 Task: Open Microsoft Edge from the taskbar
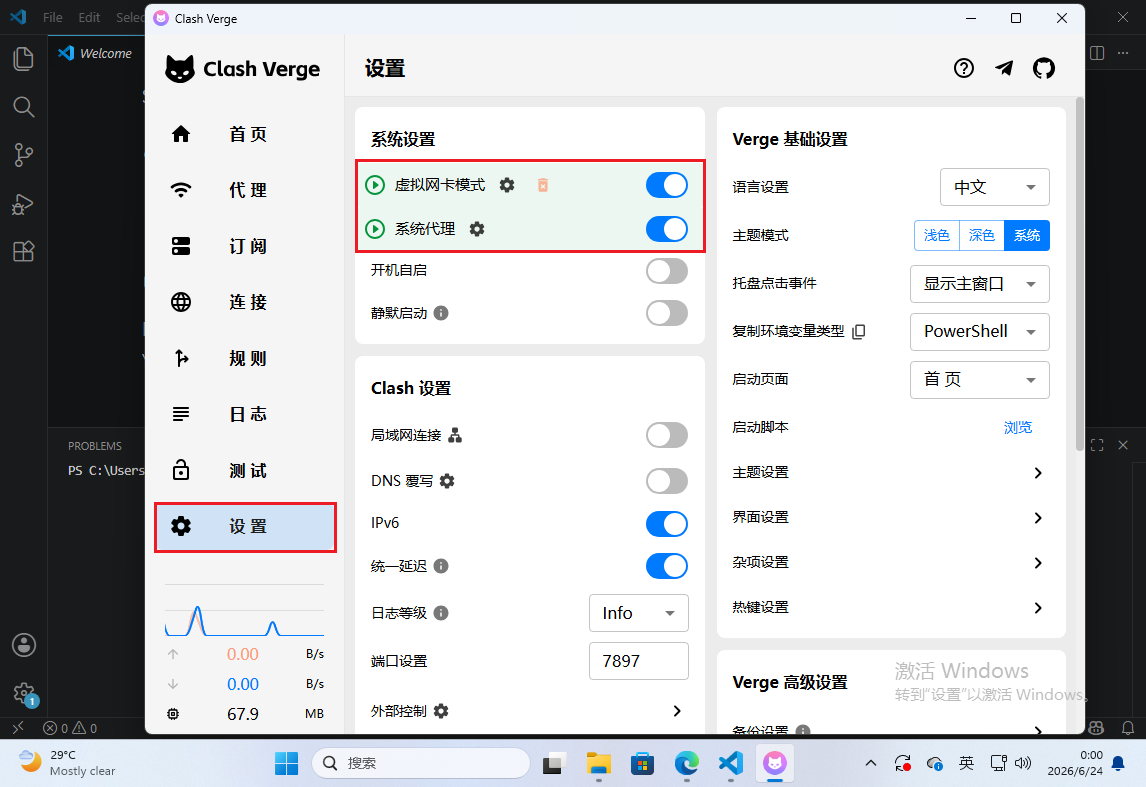pyautogui.click(x=686, y=763)
